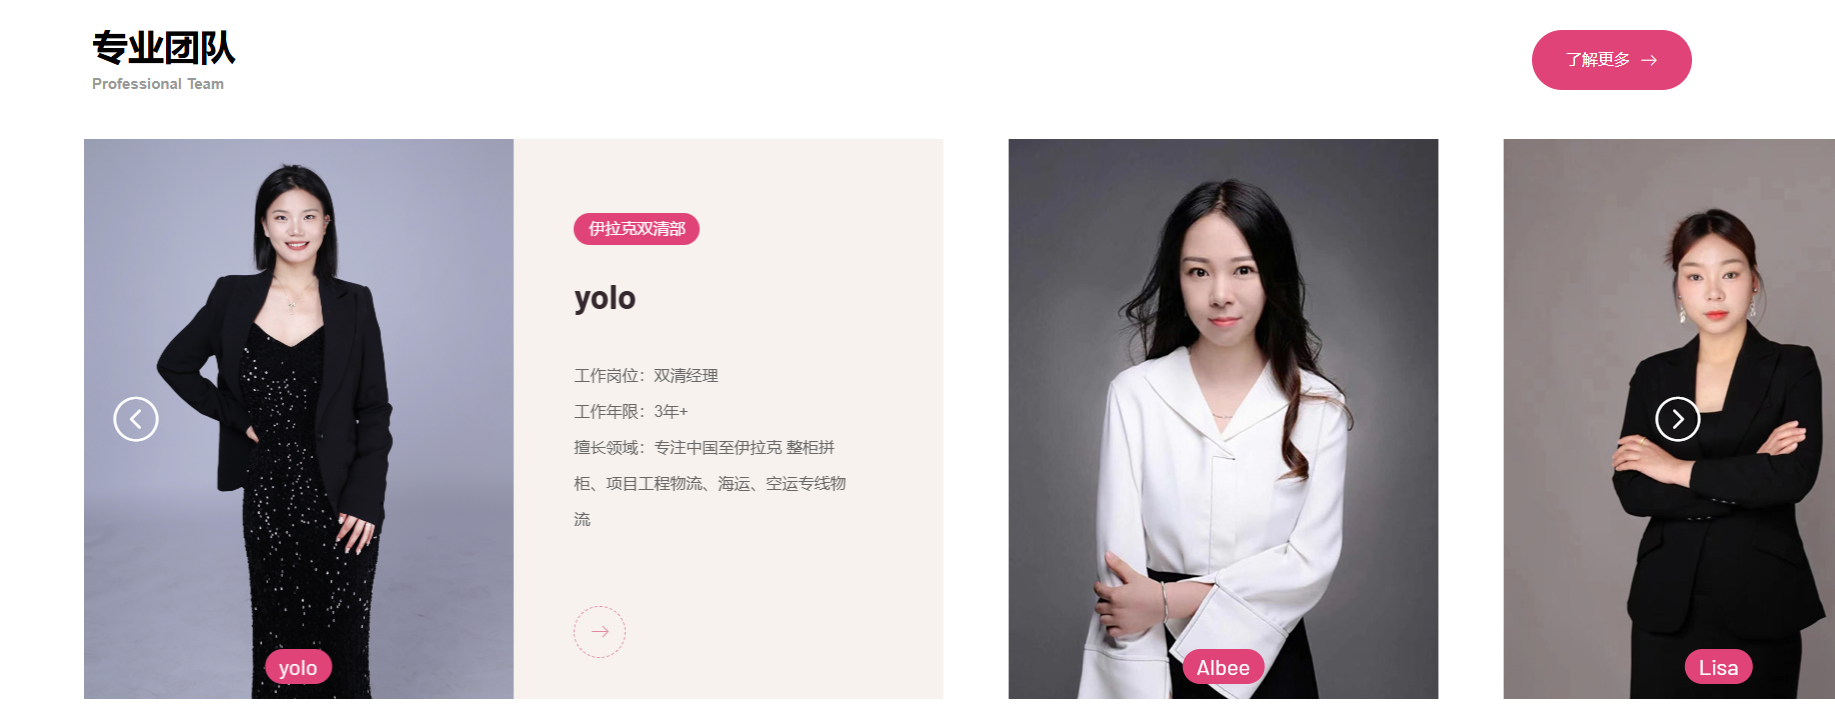Click the beige yolo info card
The width and height of the screenshot is (1835, 724).
[728, 419]
